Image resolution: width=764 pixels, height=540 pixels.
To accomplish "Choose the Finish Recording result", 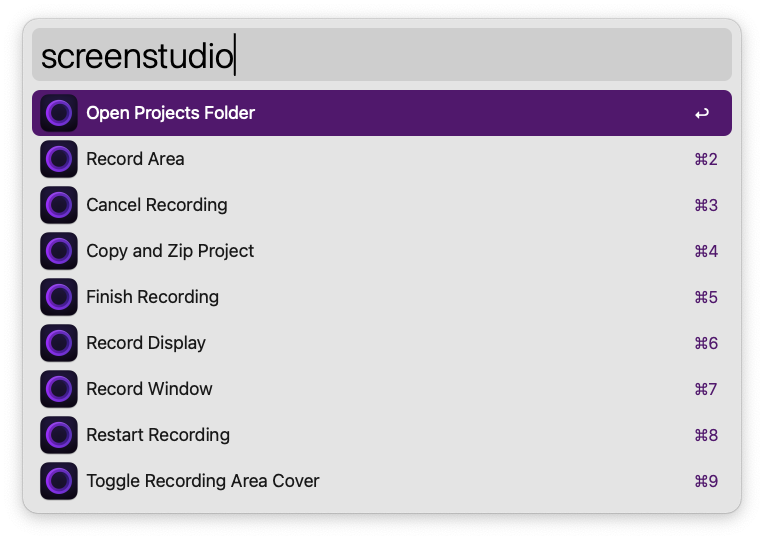I will 152,297.
